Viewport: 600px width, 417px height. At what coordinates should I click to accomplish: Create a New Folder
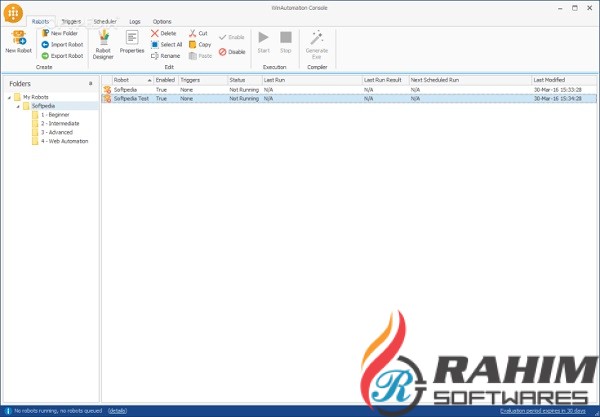(60, 33)
